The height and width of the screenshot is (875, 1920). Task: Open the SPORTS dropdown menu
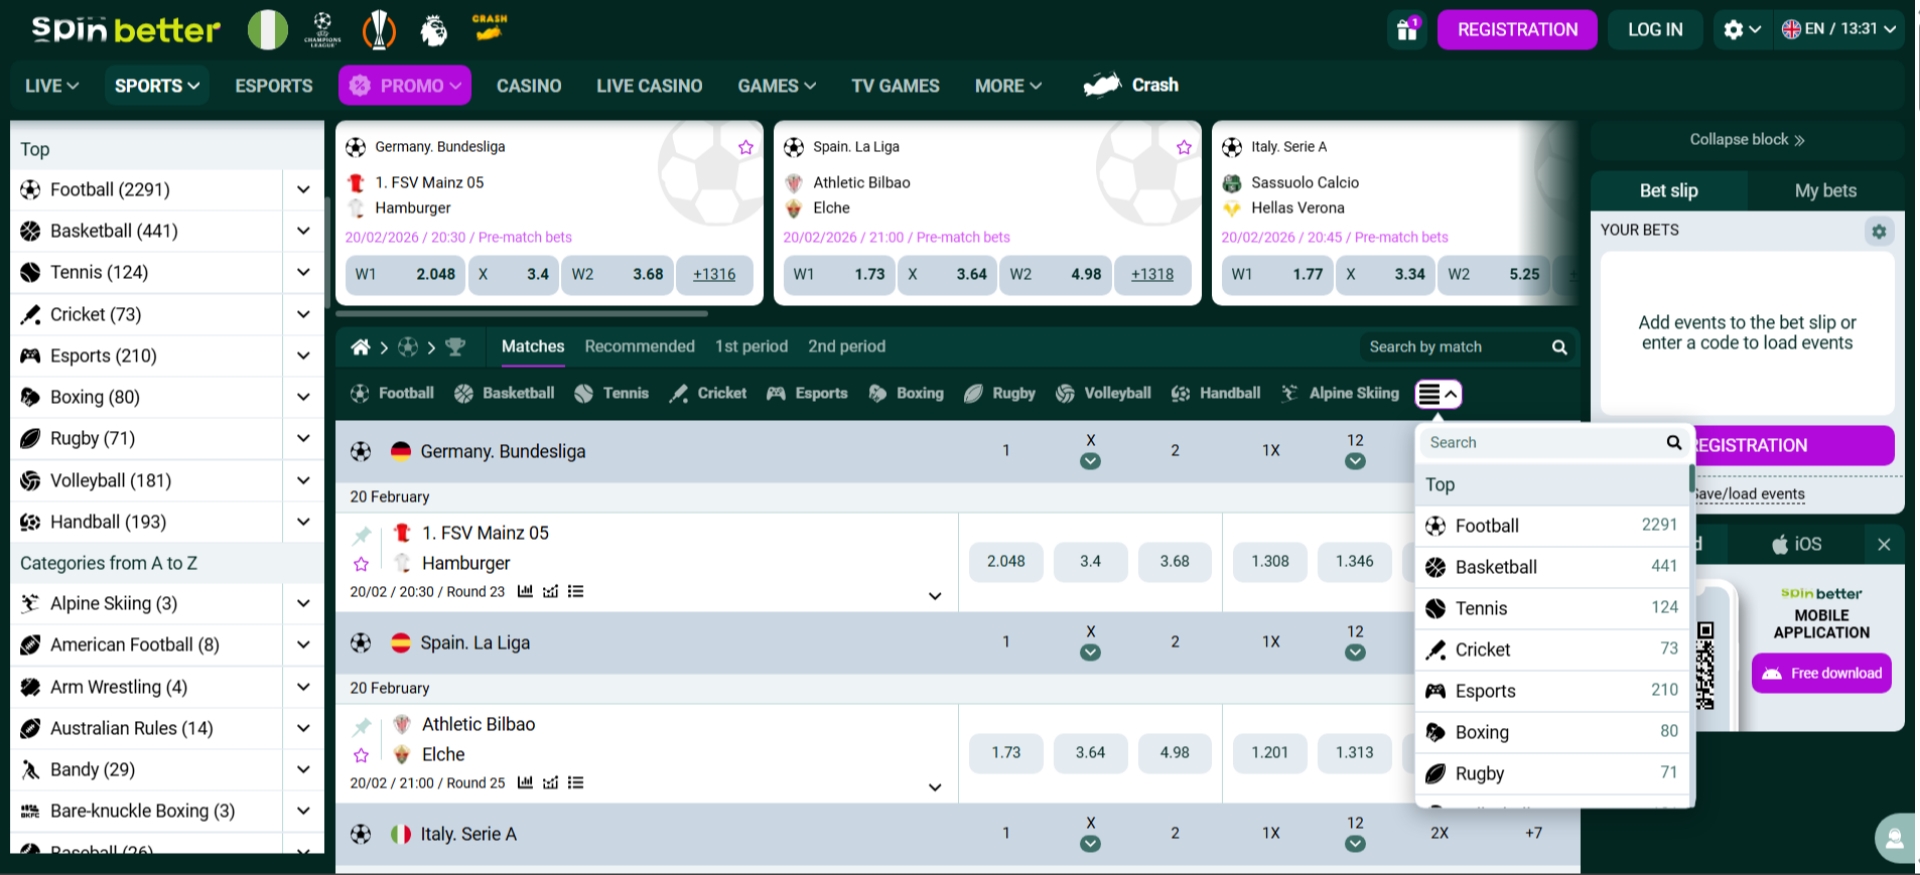pyautogui.click(x=157, y=86)
